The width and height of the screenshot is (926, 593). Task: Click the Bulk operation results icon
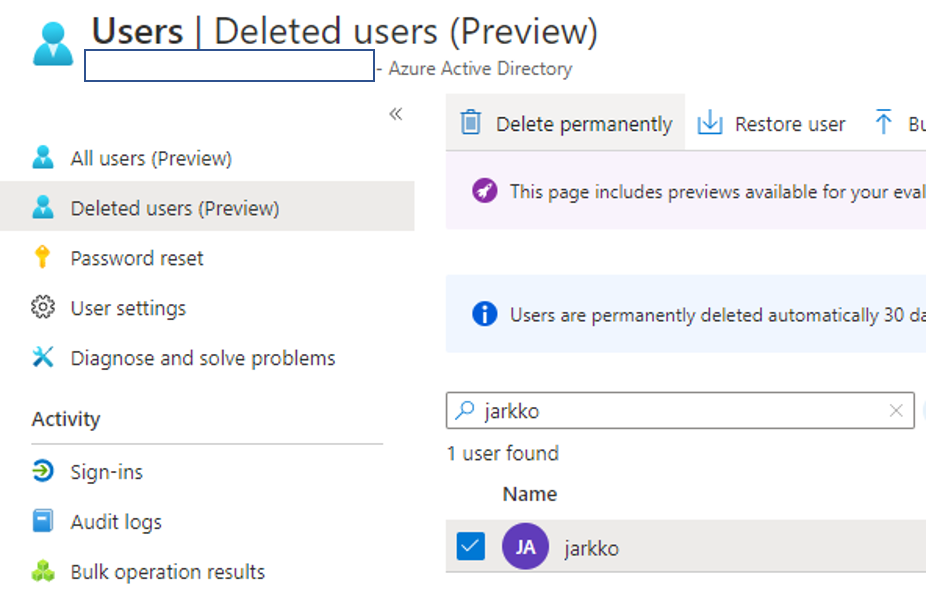(42, 572)
